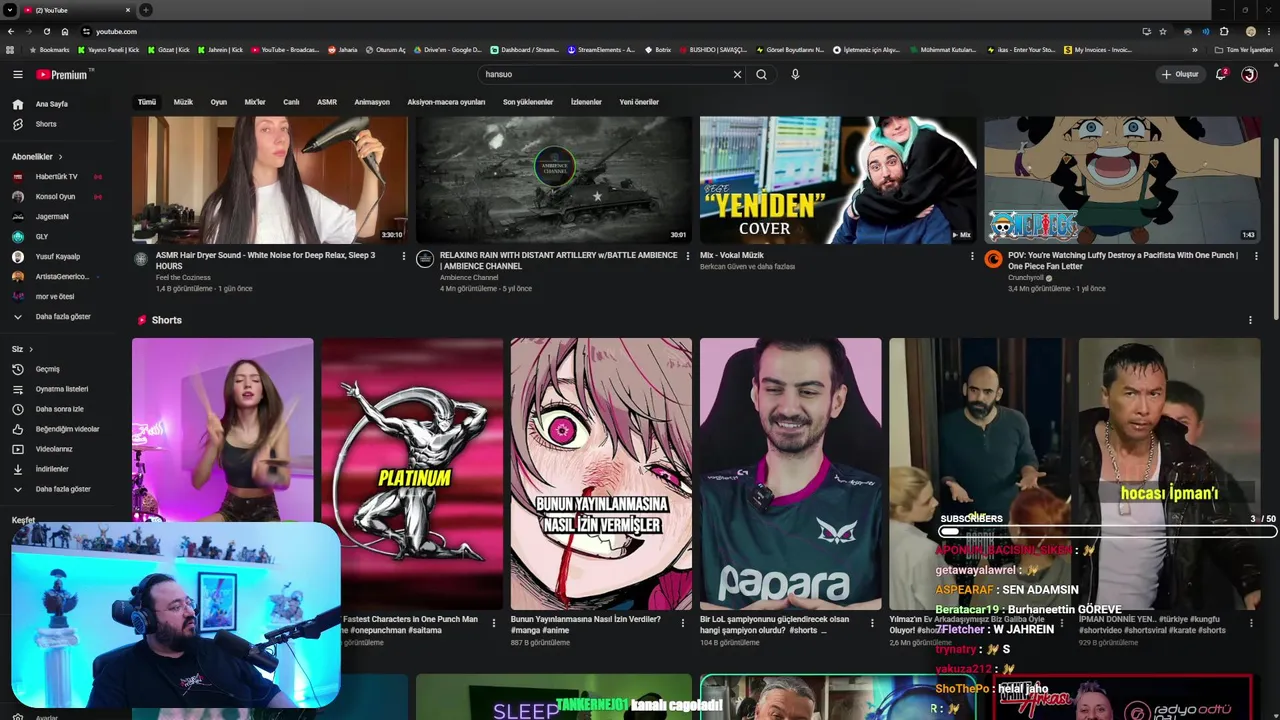Select the Aksiyon-macera oyunları chip
This screenshot has height=720, width=1280.
coord(446,102)
